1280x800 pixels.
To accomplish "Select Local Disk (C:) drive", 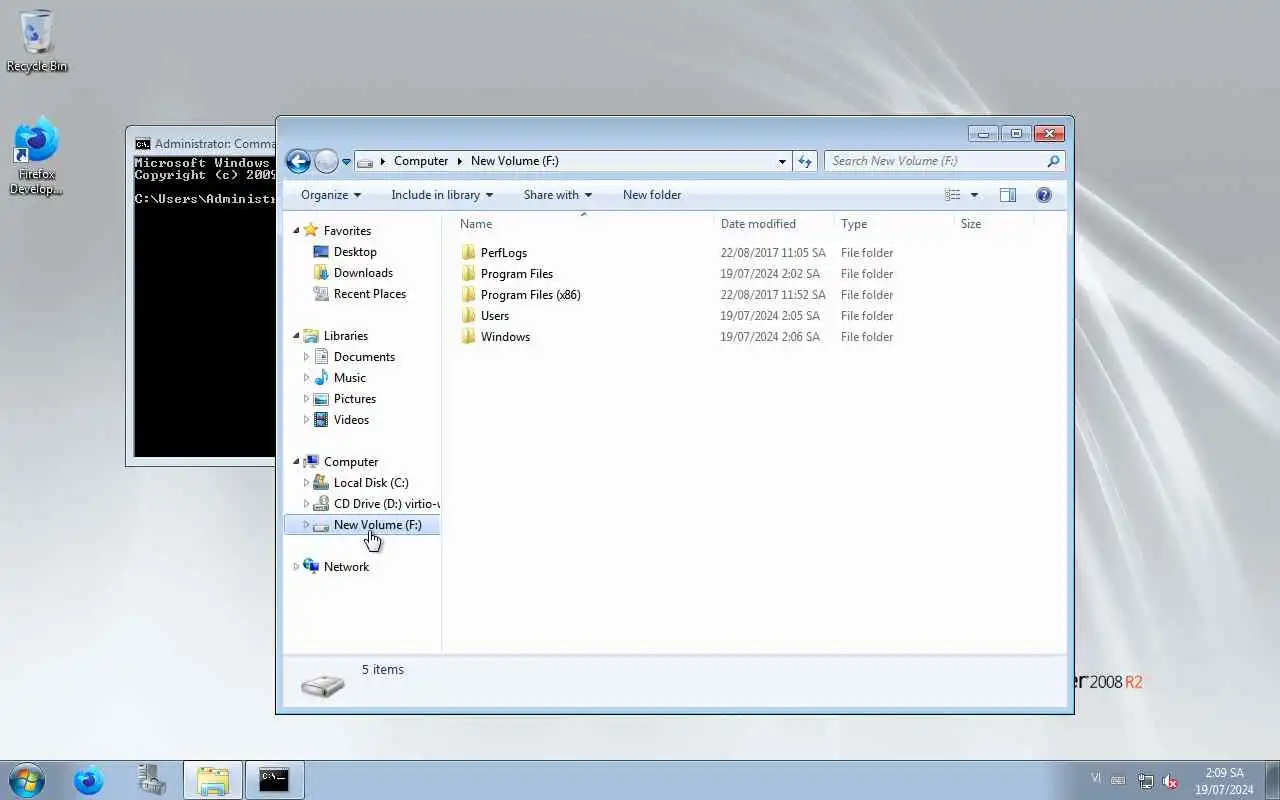I will coord(371,483).
